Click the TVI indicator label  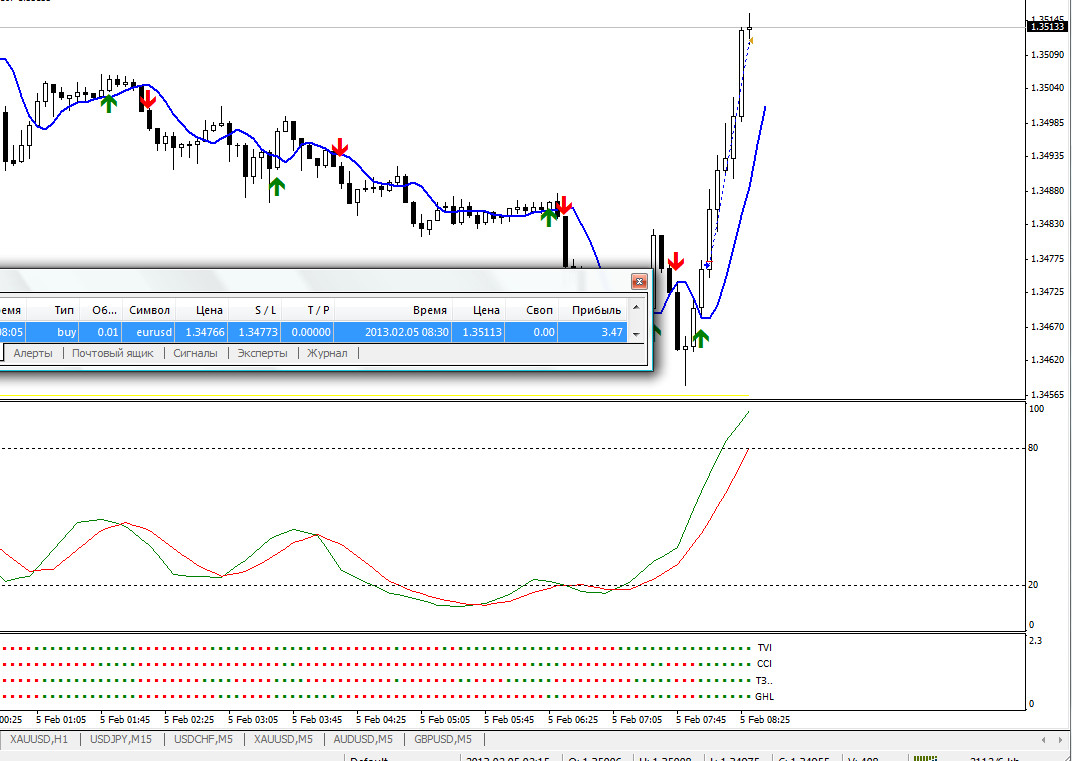(x=764, y=647)
